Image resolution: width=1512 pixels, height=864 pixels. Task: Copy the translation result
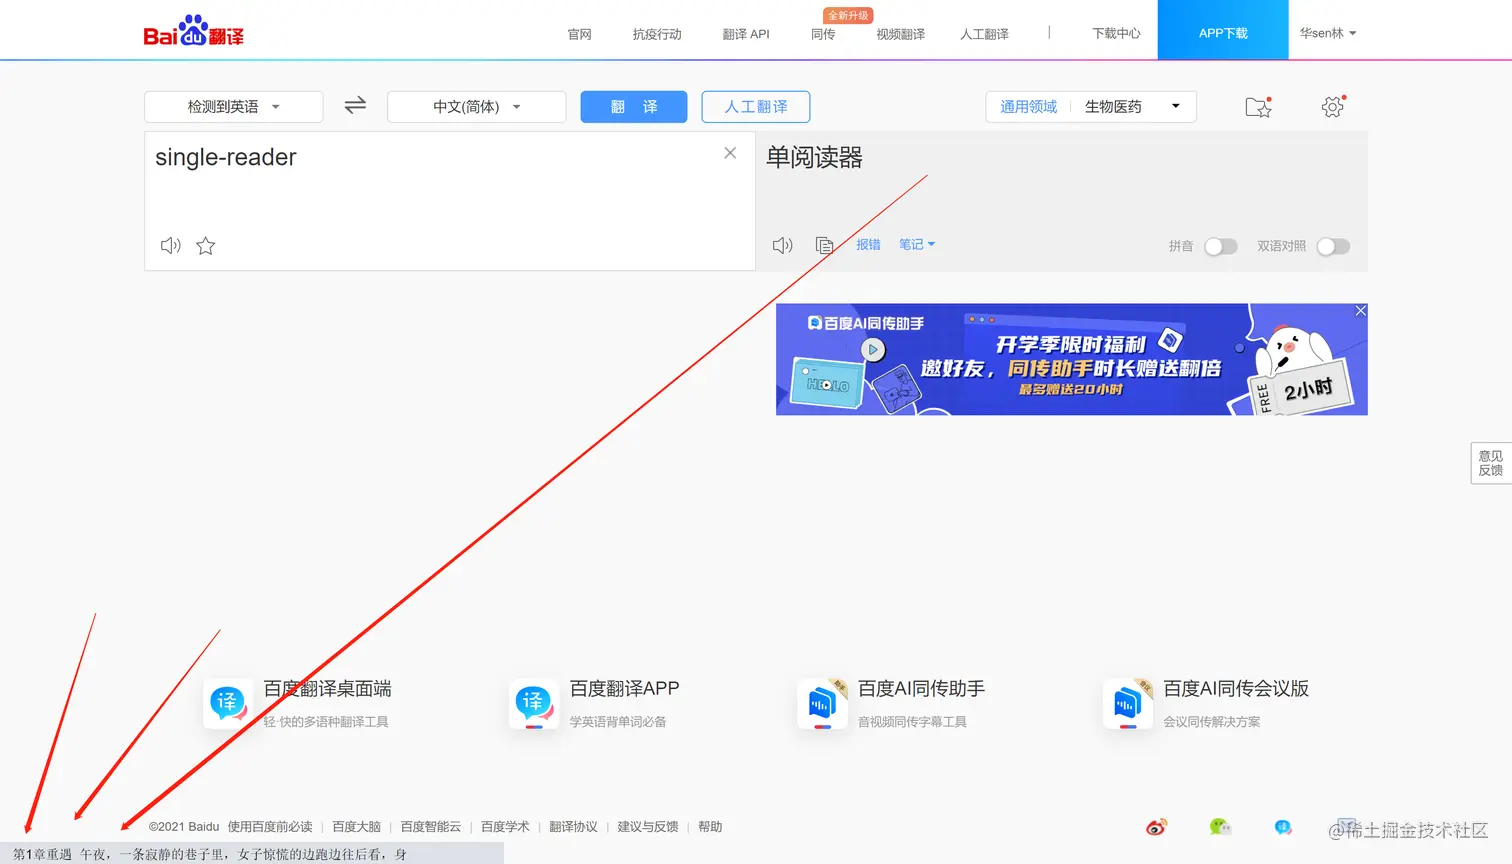coord(824,244)
